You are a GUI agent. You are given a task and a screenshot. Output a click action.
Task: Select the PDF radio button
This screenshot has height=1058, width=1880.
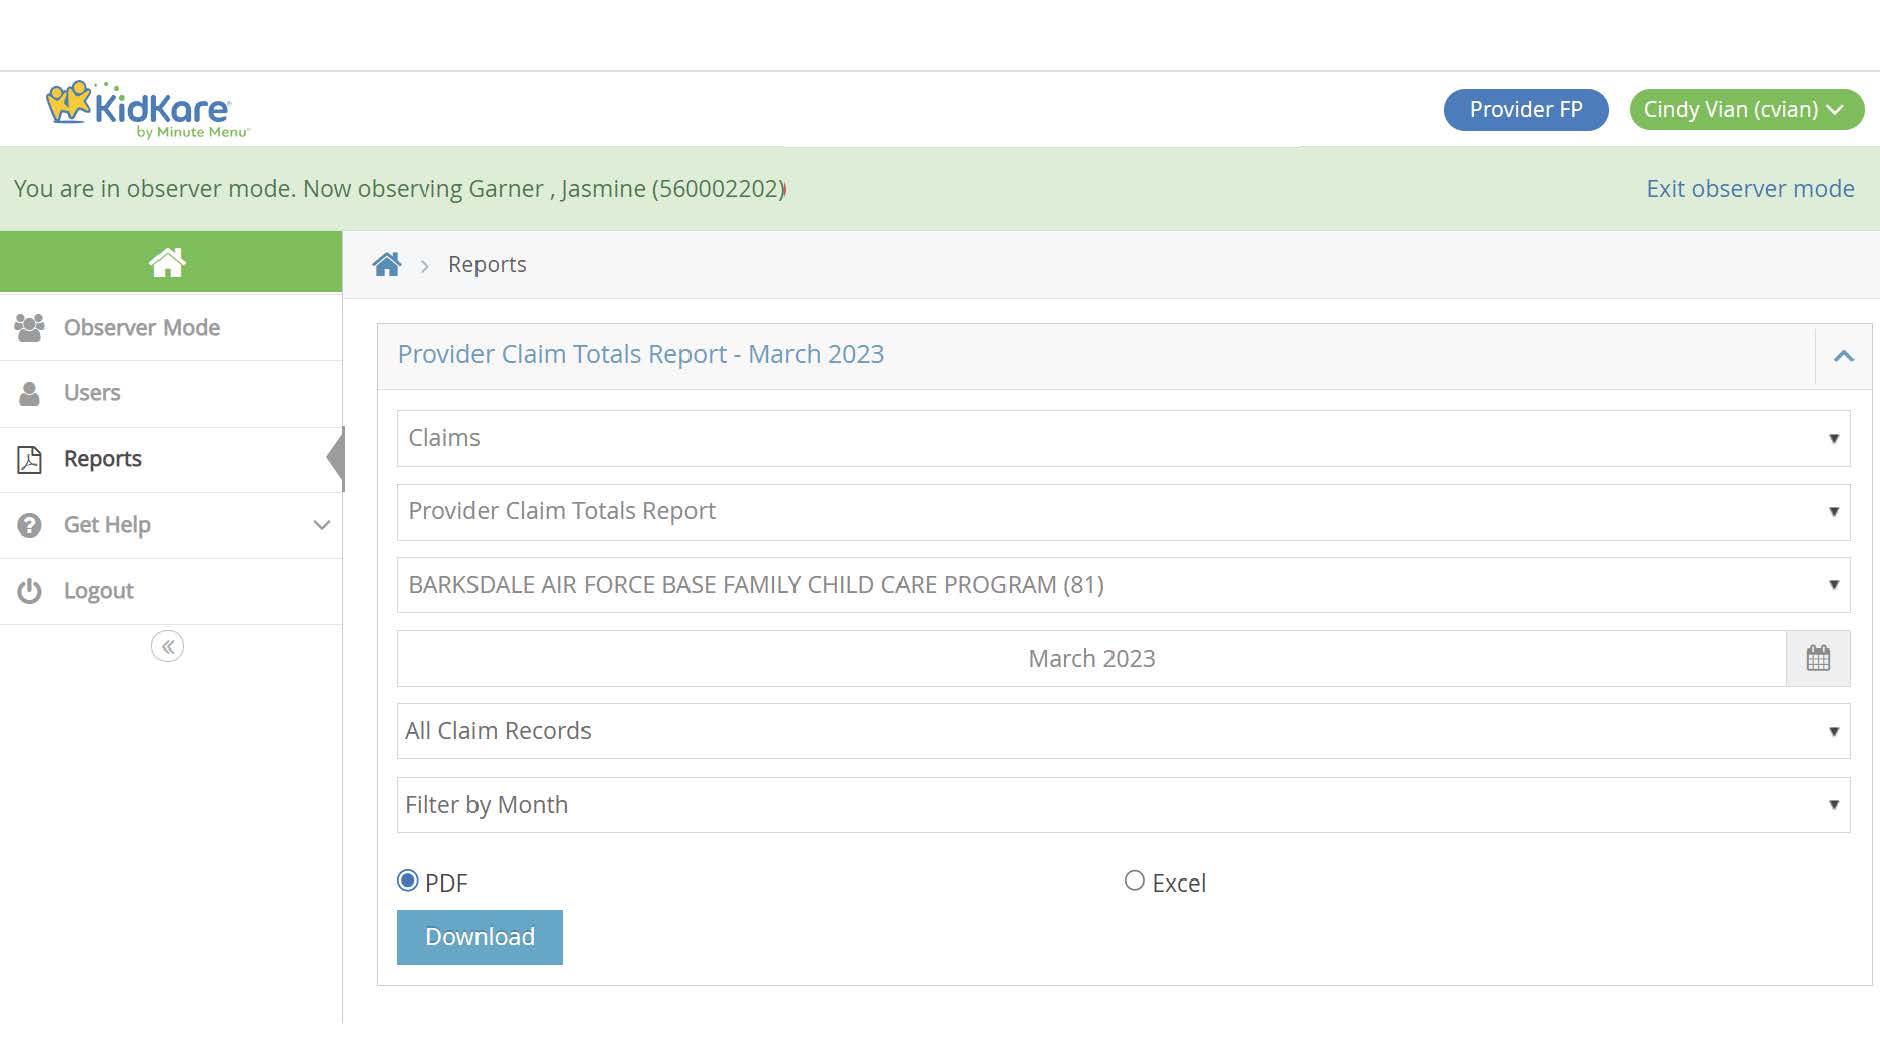(x=407, y=881)
